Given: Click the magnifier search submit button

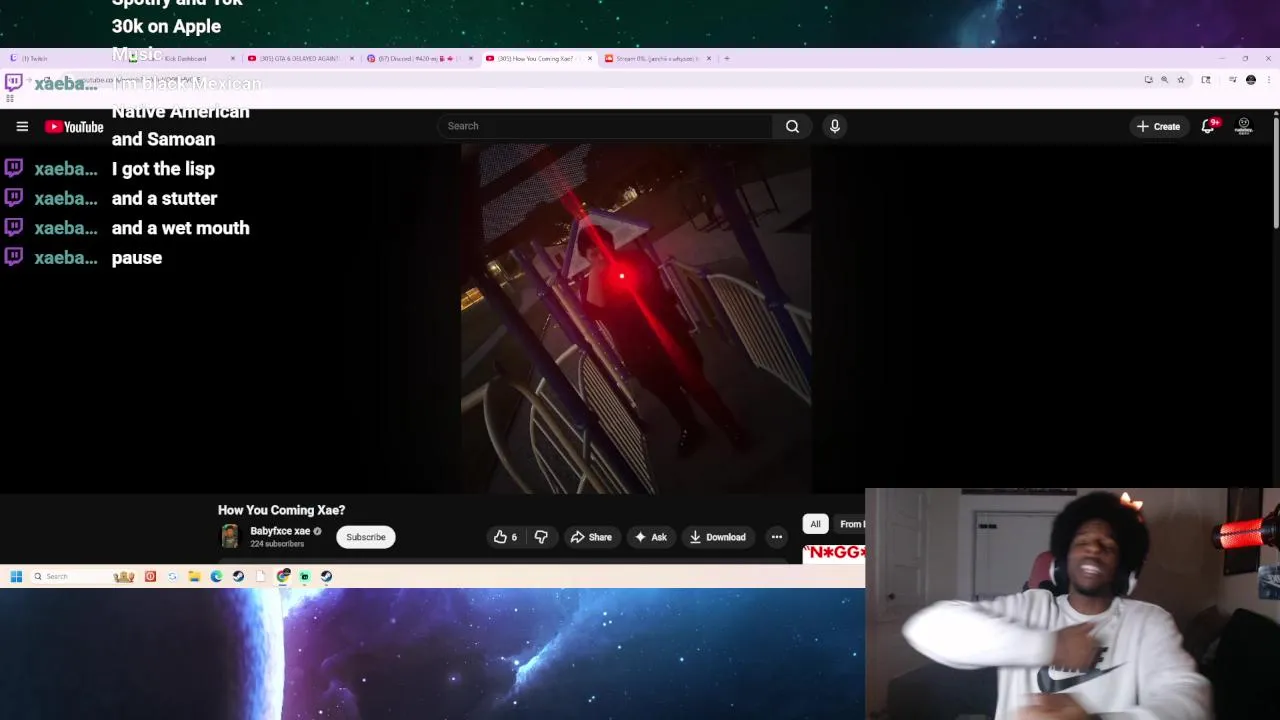Looking at the screenshot, I should [792, 126].
